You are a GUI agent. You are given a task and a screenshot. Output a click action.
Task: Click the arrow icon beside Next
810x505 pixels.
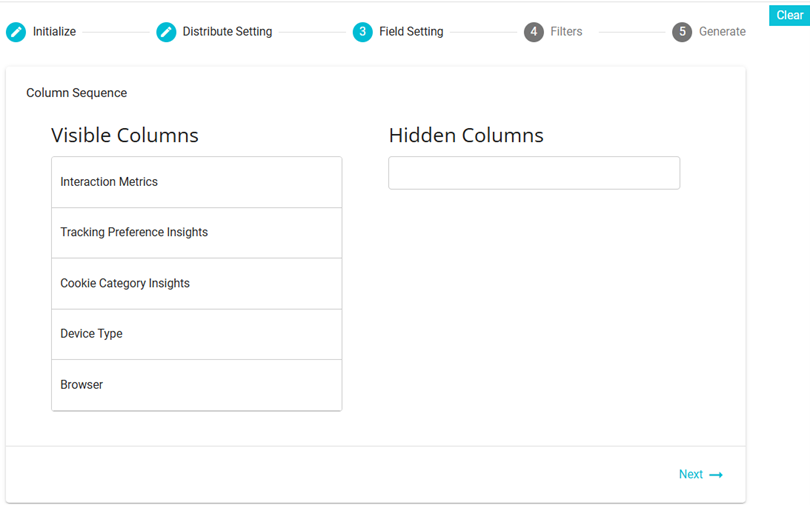[x=716, y=475]
